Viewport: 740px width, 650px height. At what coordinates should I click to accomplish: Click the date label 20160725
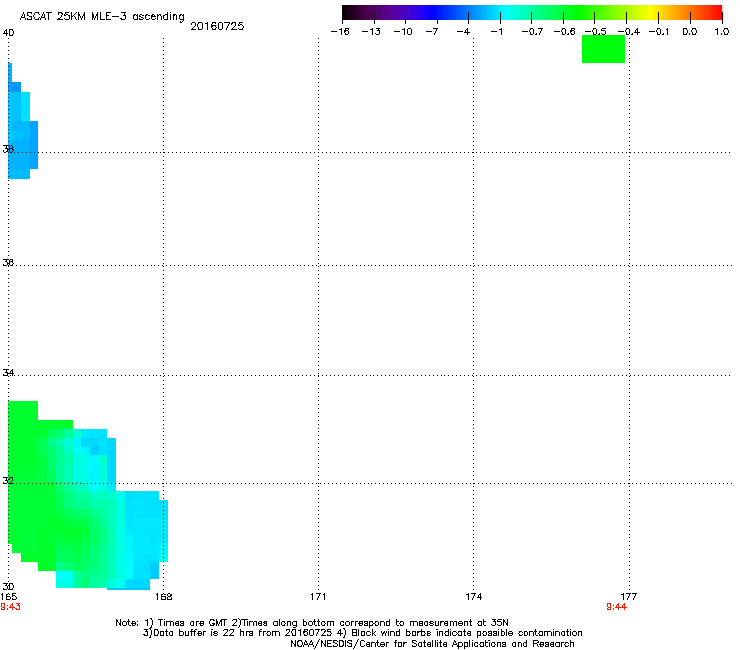[217, 26]
